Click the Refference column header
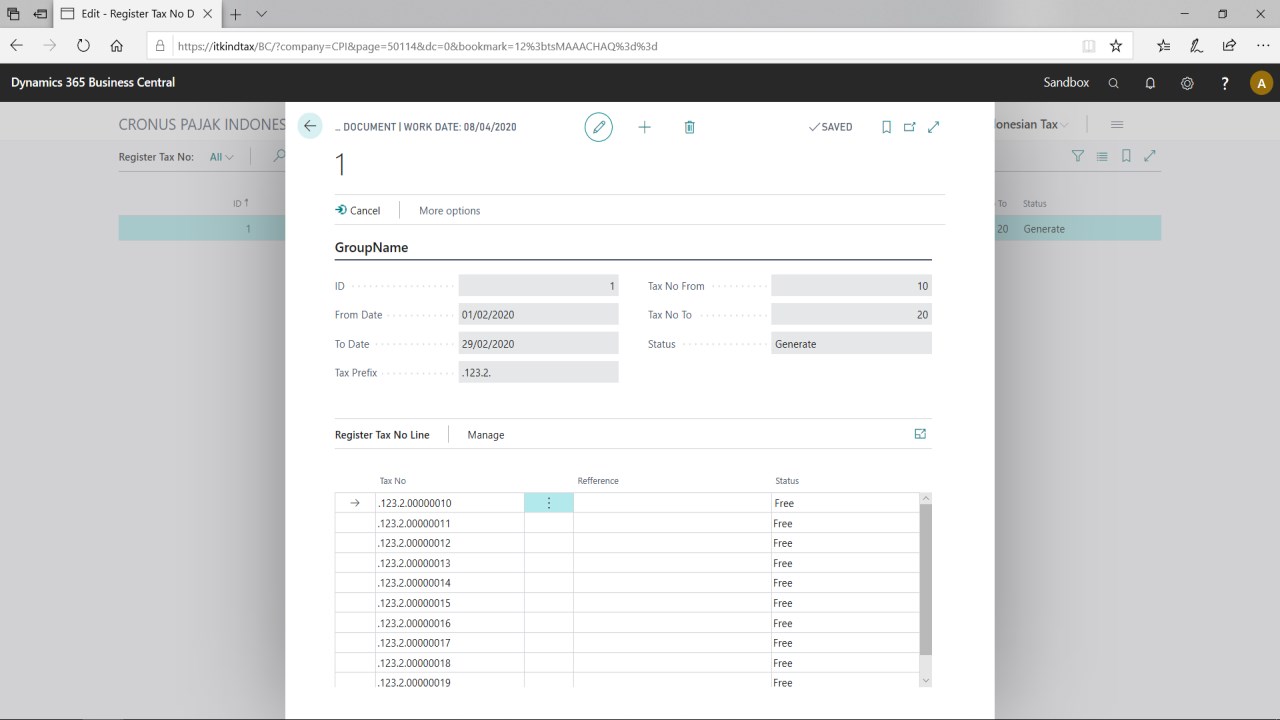1280x720 pixels. (x=598, y=481)
